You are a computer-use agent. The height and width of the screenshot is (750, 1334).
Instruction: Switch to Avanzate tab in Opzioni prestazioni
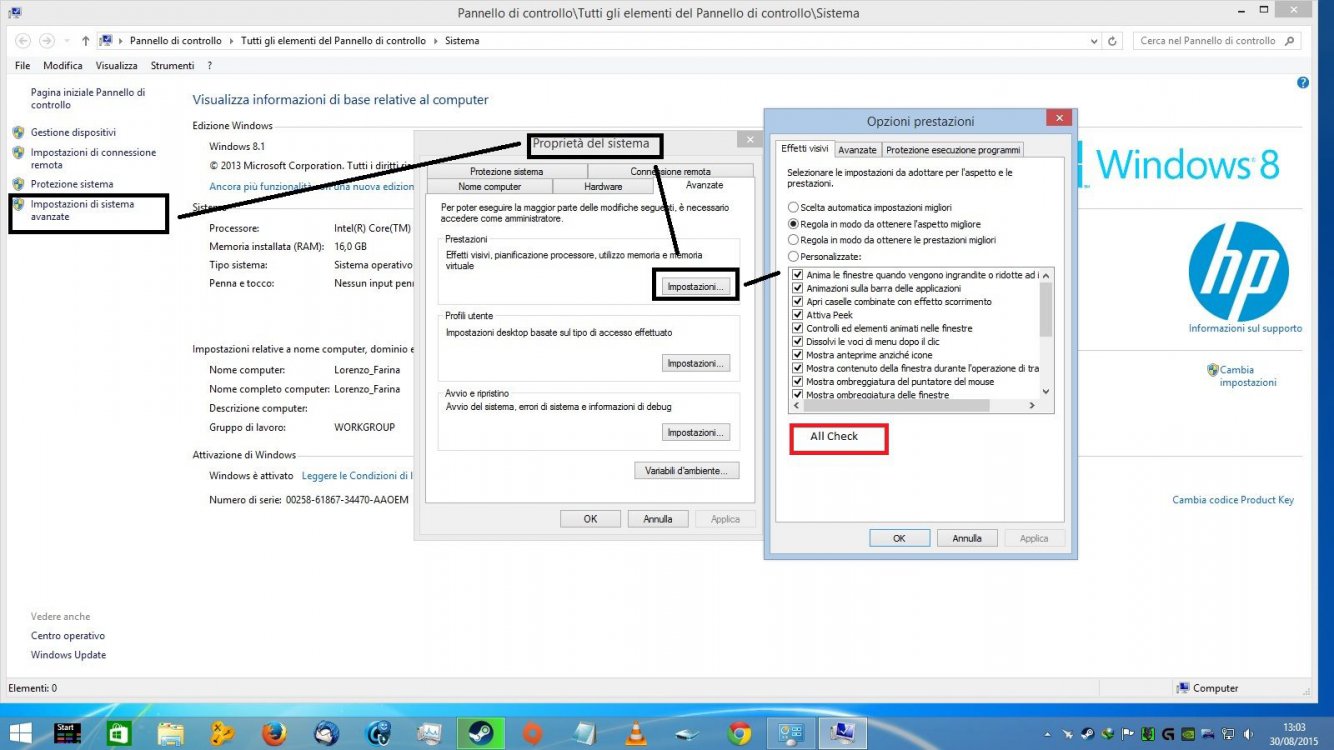tap(857, 150)
